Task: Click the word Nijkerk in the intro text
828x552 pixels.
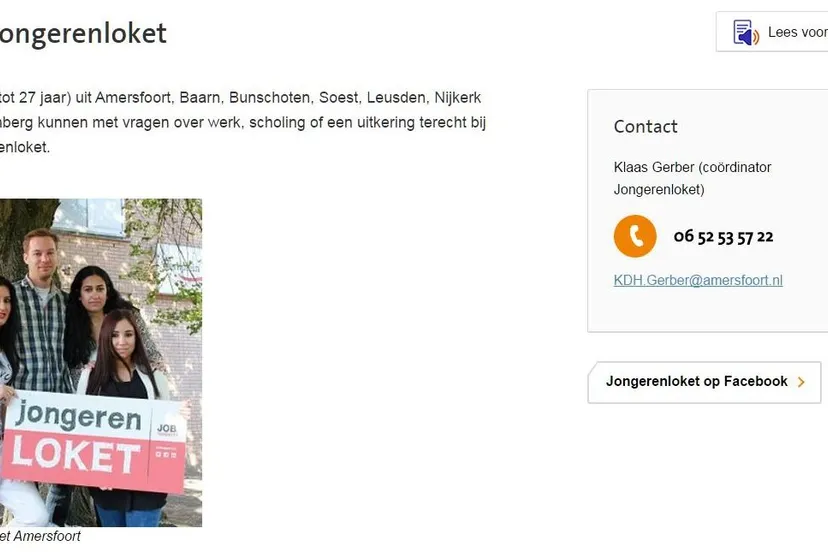Action: [457, 98]
